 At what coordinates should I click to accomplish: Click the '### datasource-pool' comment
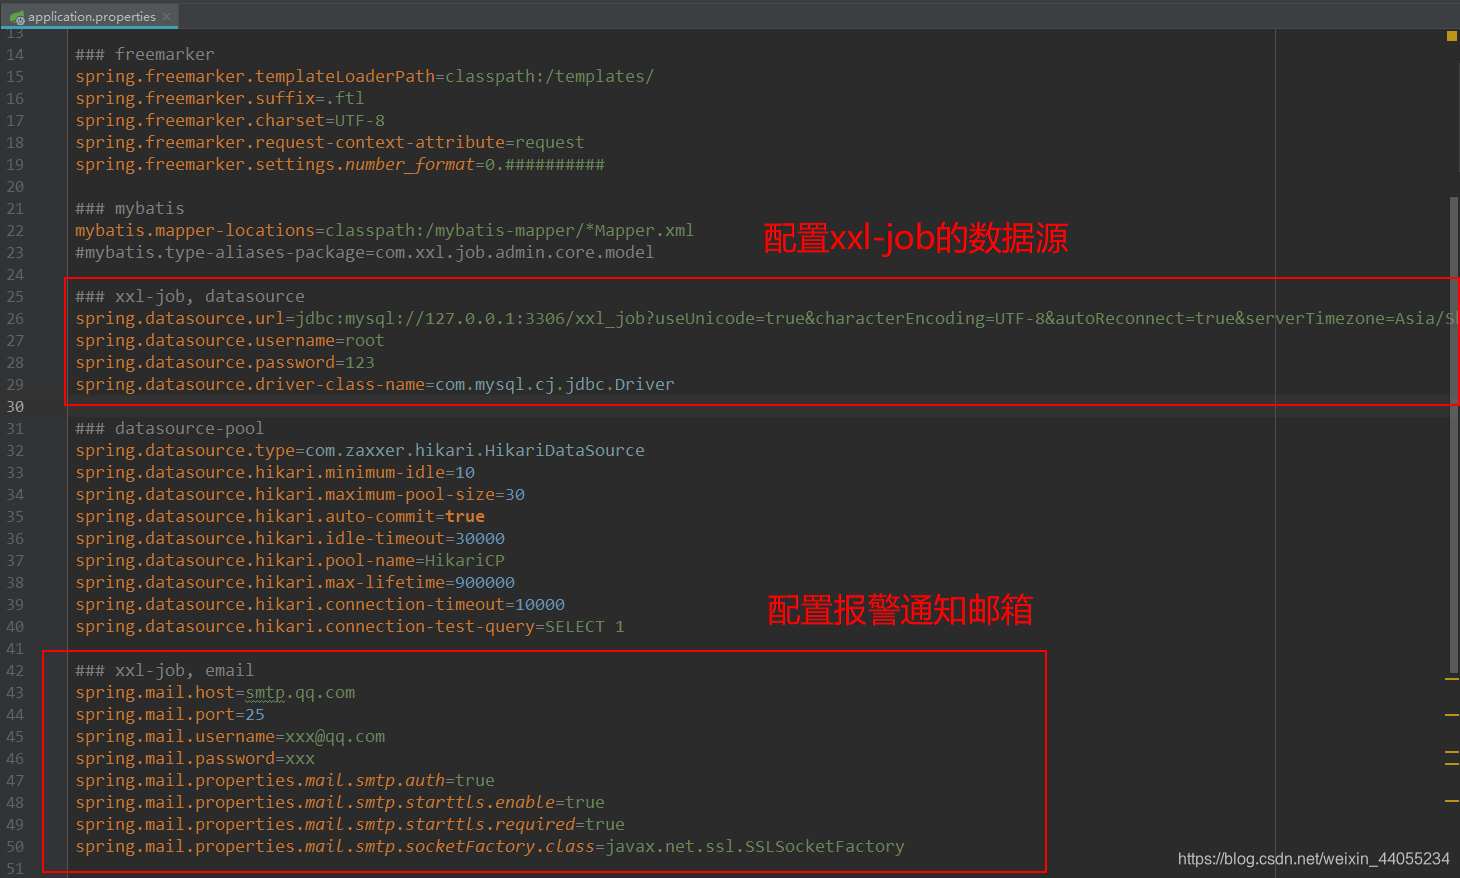coord(170,428)
